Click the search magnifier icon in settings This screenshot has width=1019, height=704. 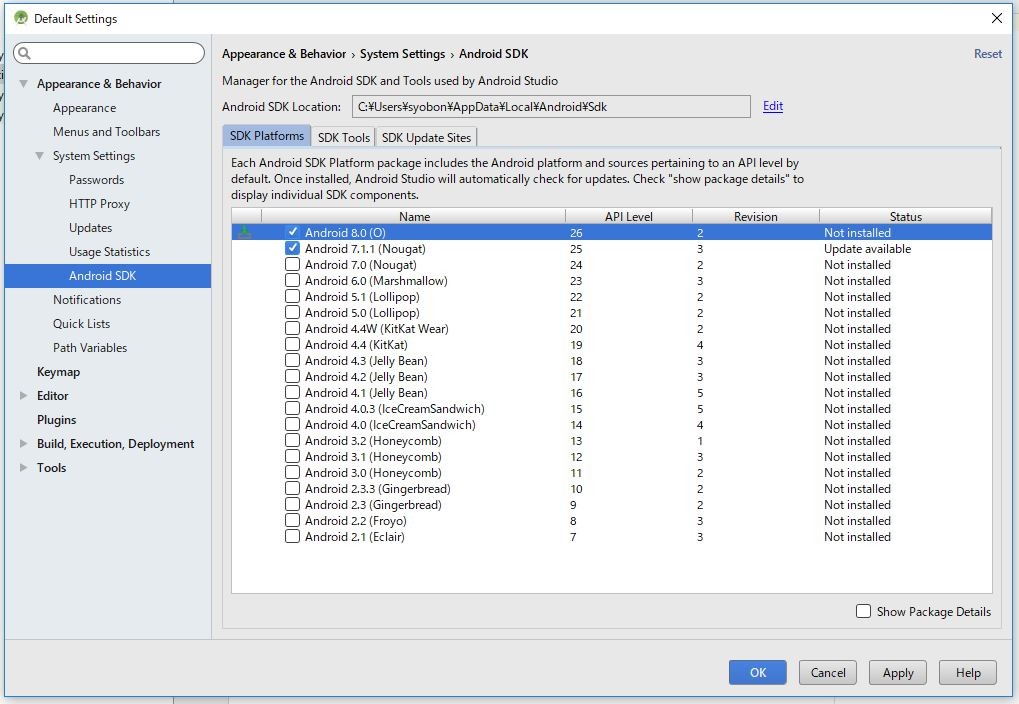tap(24, 53)
